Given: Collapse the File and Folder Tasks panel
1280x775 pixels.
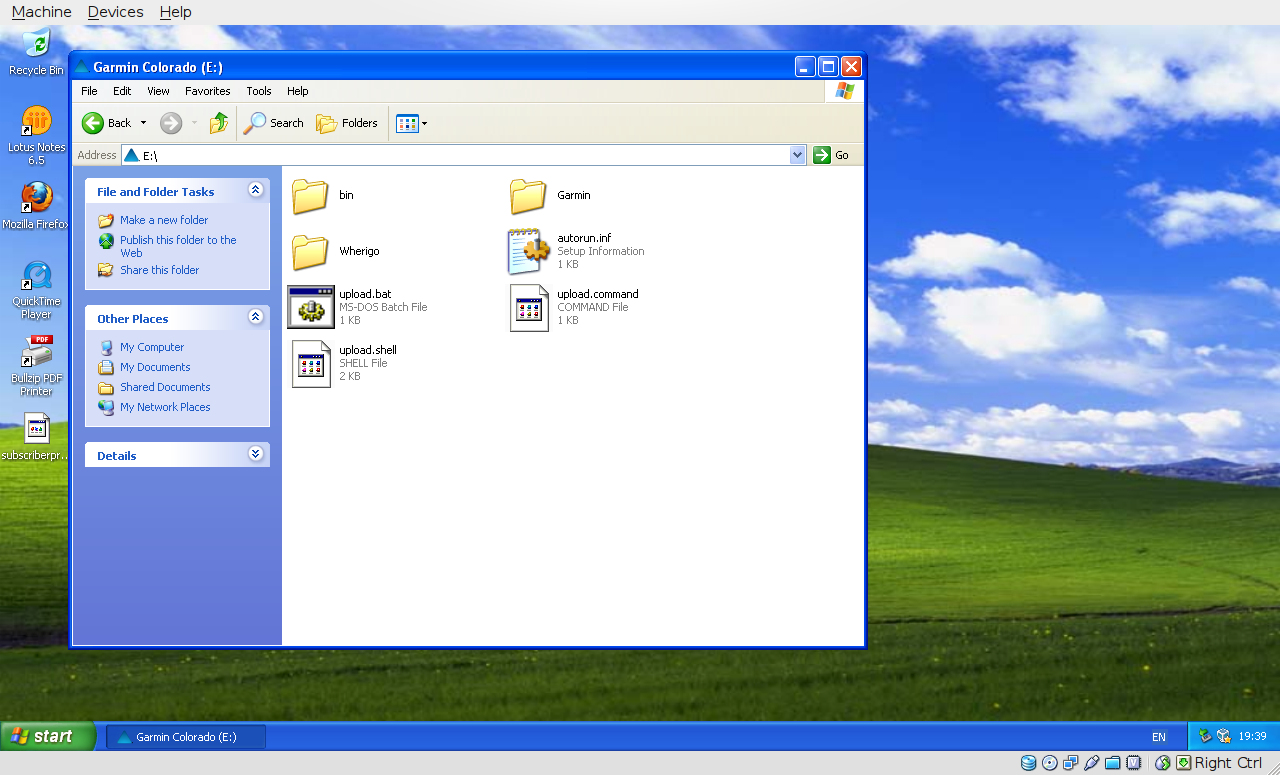Looking at the screenshot, I should click(255, 190).
